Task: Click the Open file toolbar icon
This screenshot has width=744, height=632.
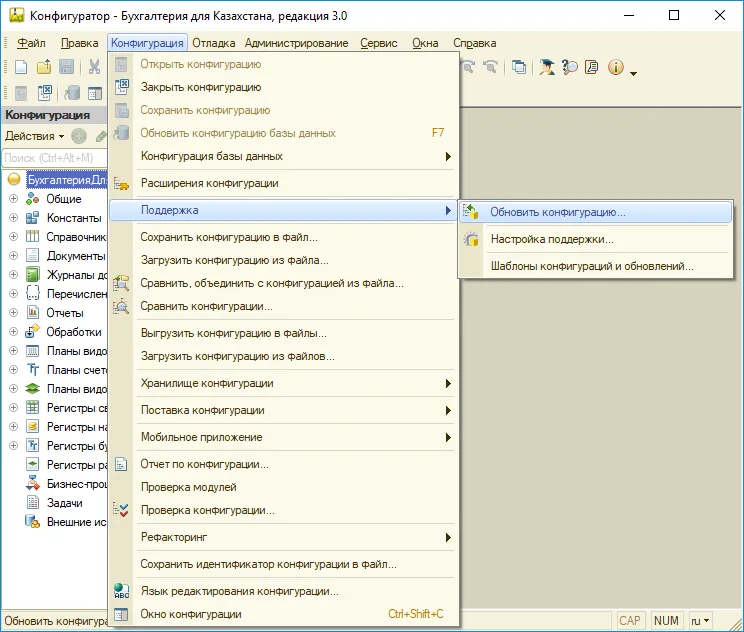Action: point(44,67)
